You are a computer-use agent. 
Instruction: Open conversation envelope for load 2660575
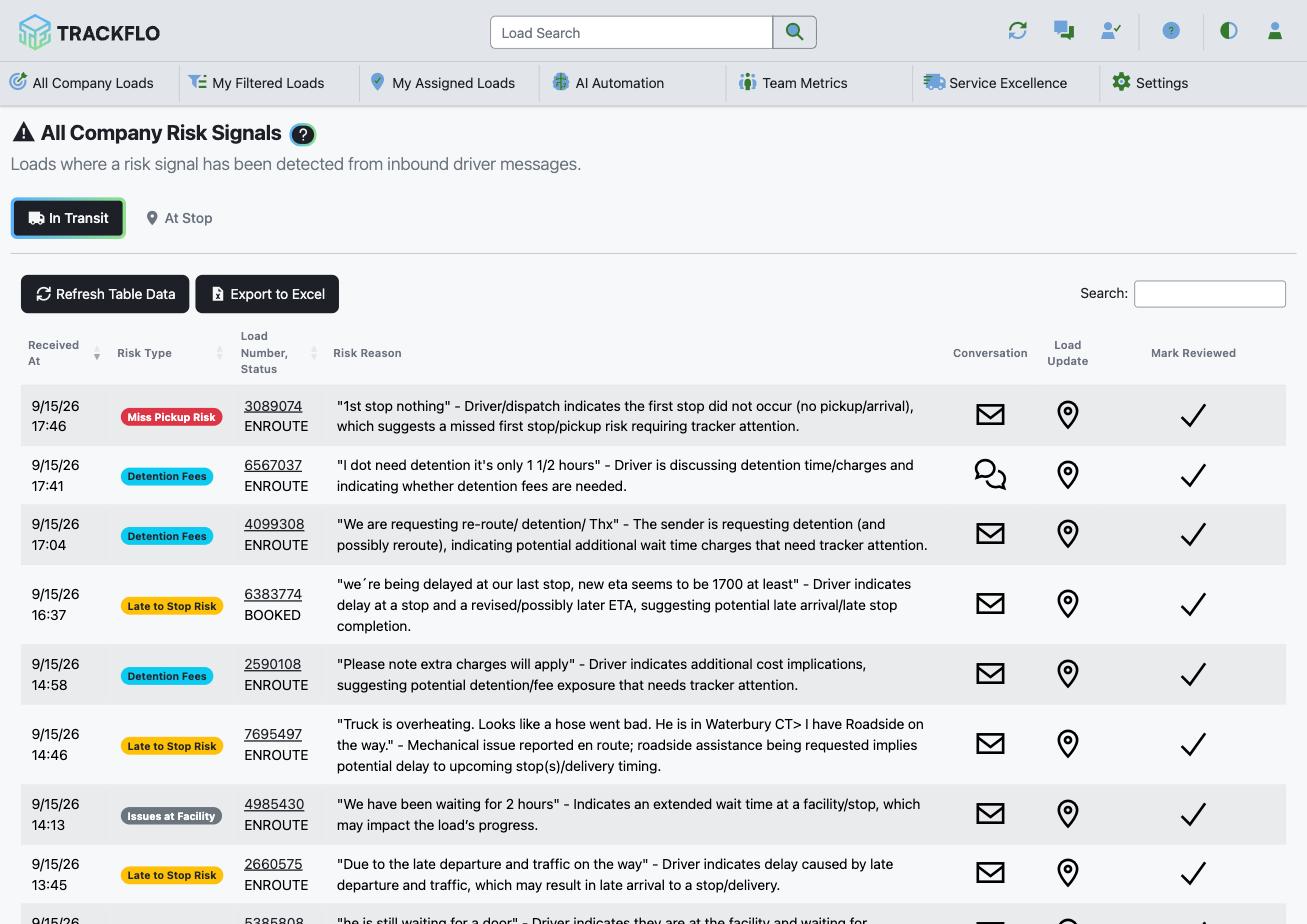(x=990, y=873)
